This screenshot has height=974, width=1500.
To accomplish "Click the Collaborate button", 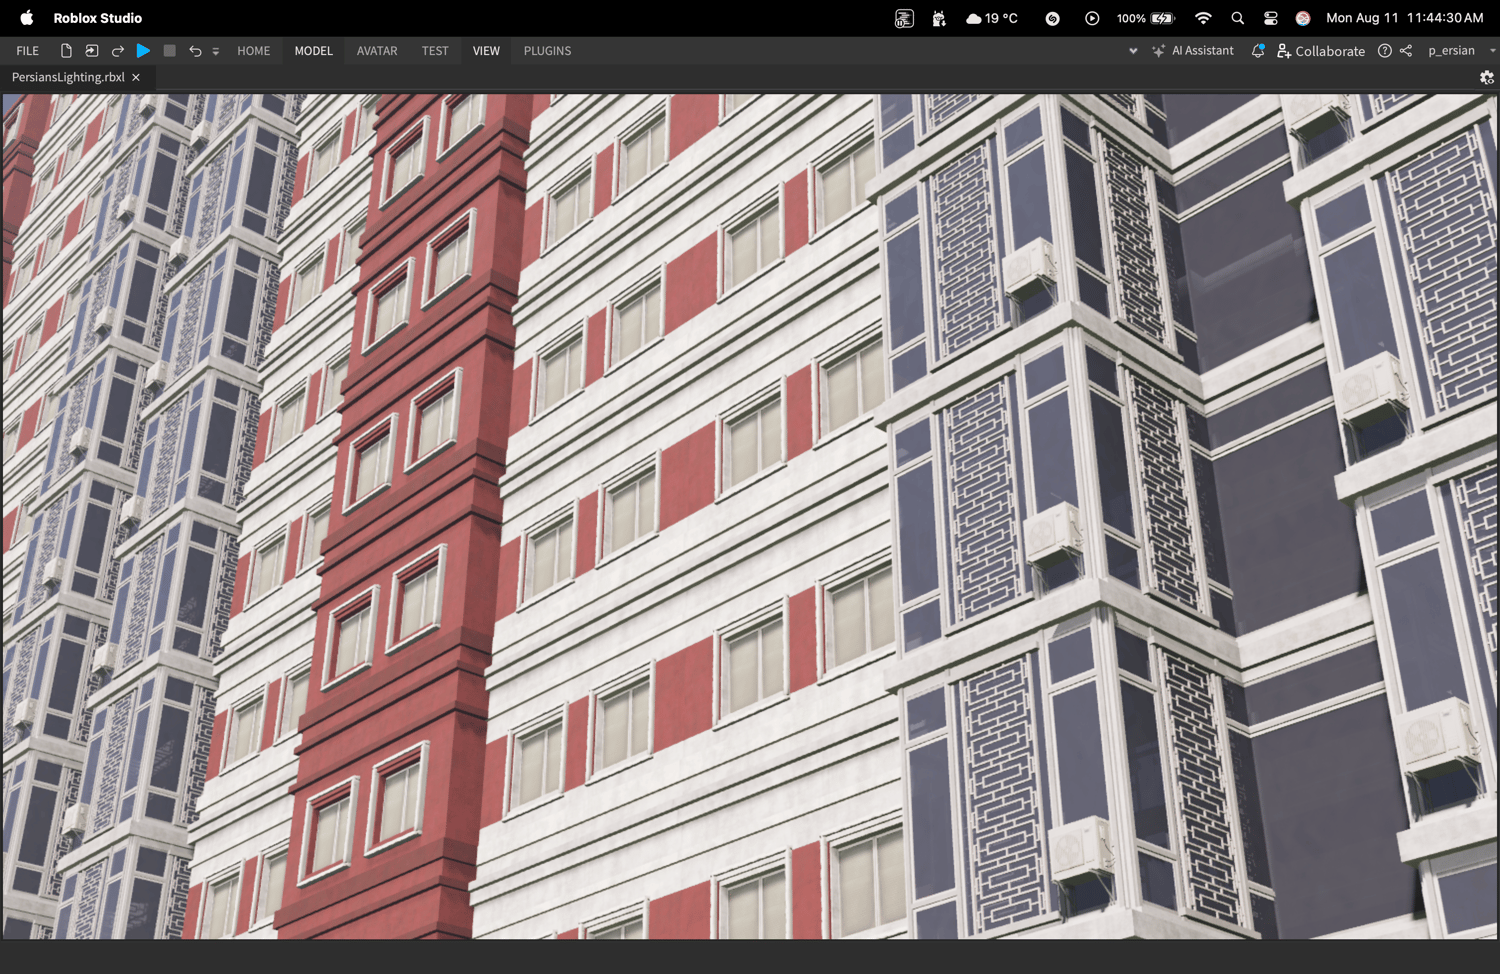I will point(1321,51).
